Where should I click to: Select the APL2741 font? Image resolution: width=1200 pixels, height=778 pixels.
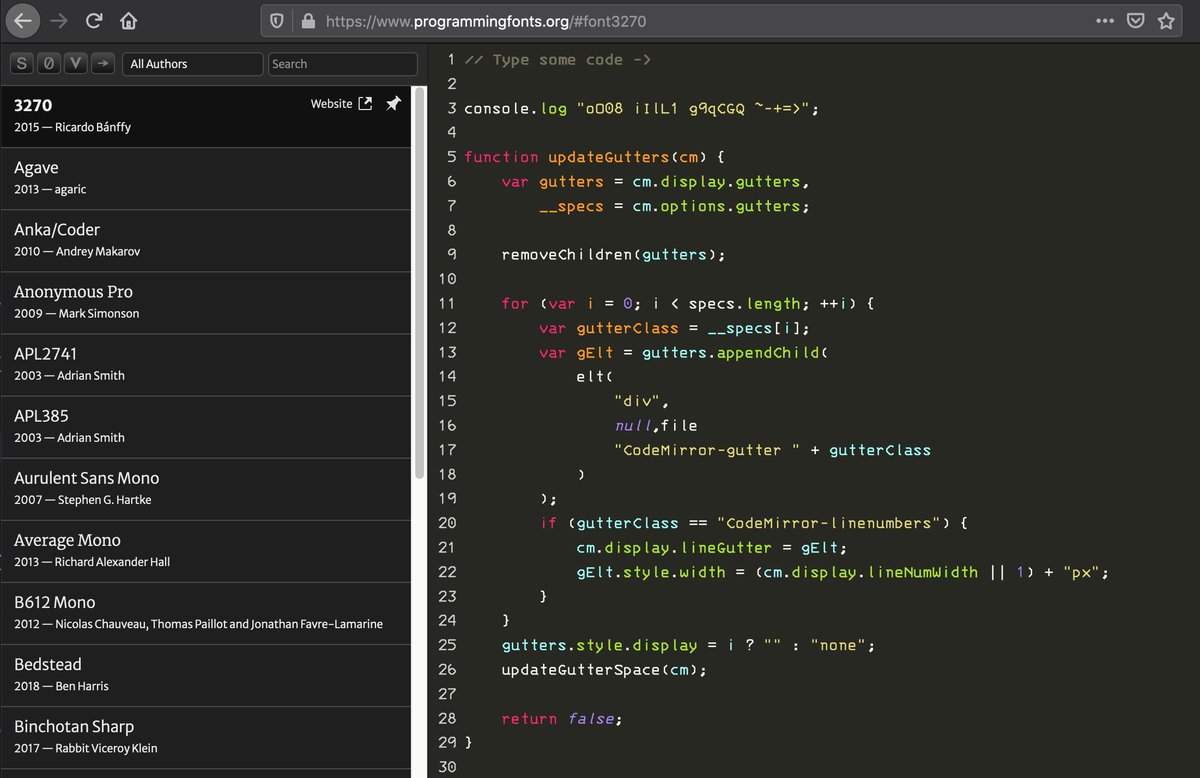[x=206, y=364]
